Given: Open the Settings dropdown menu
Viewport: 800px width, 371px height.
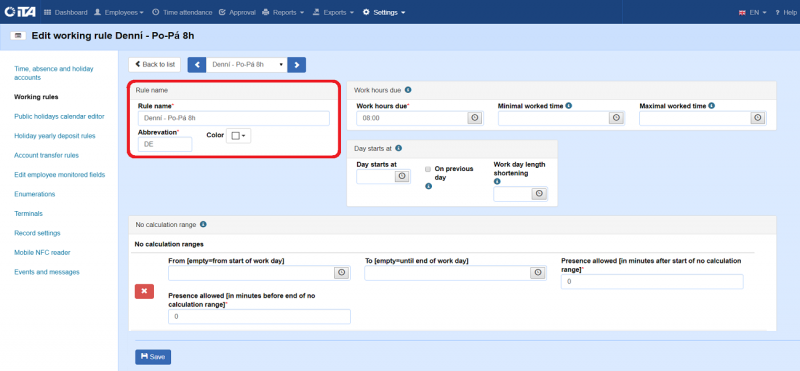Looking at the screenshot, I should click(384, 12).
